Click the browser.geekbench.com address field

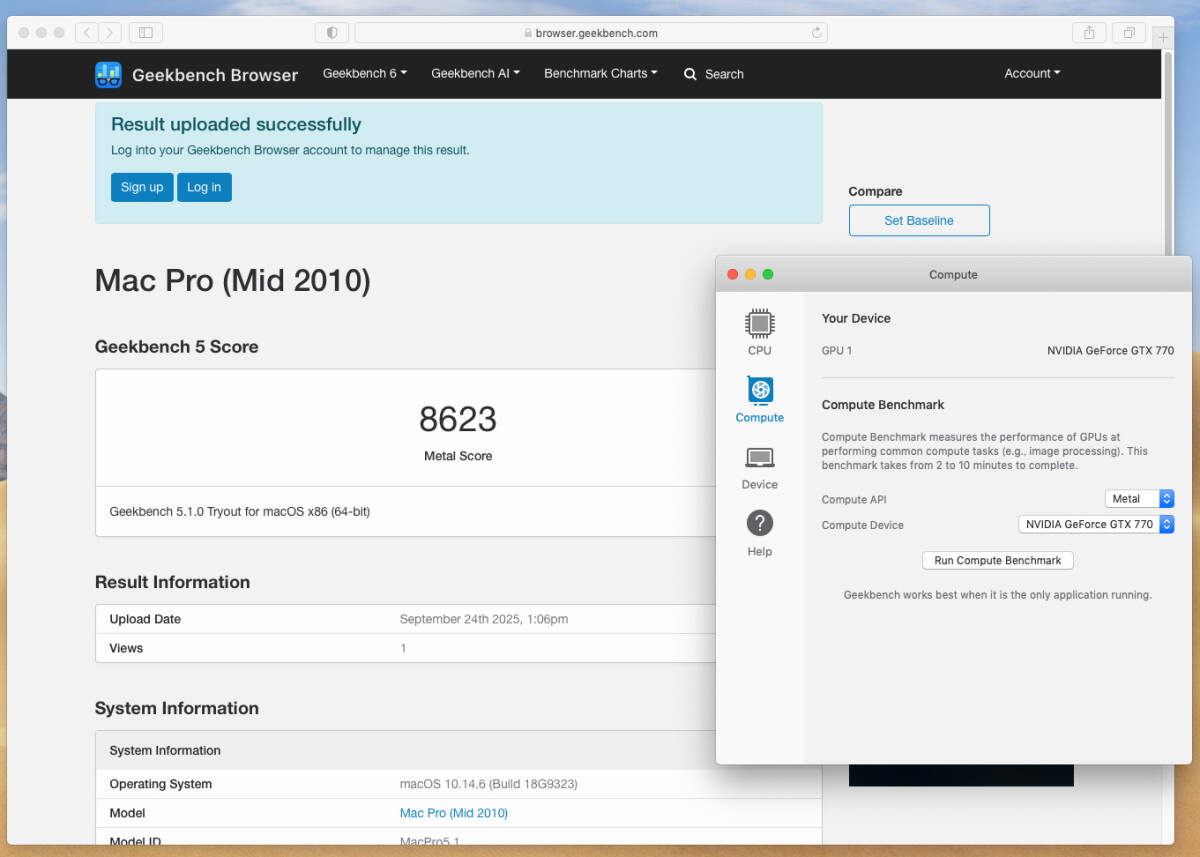tap(590, 33)
